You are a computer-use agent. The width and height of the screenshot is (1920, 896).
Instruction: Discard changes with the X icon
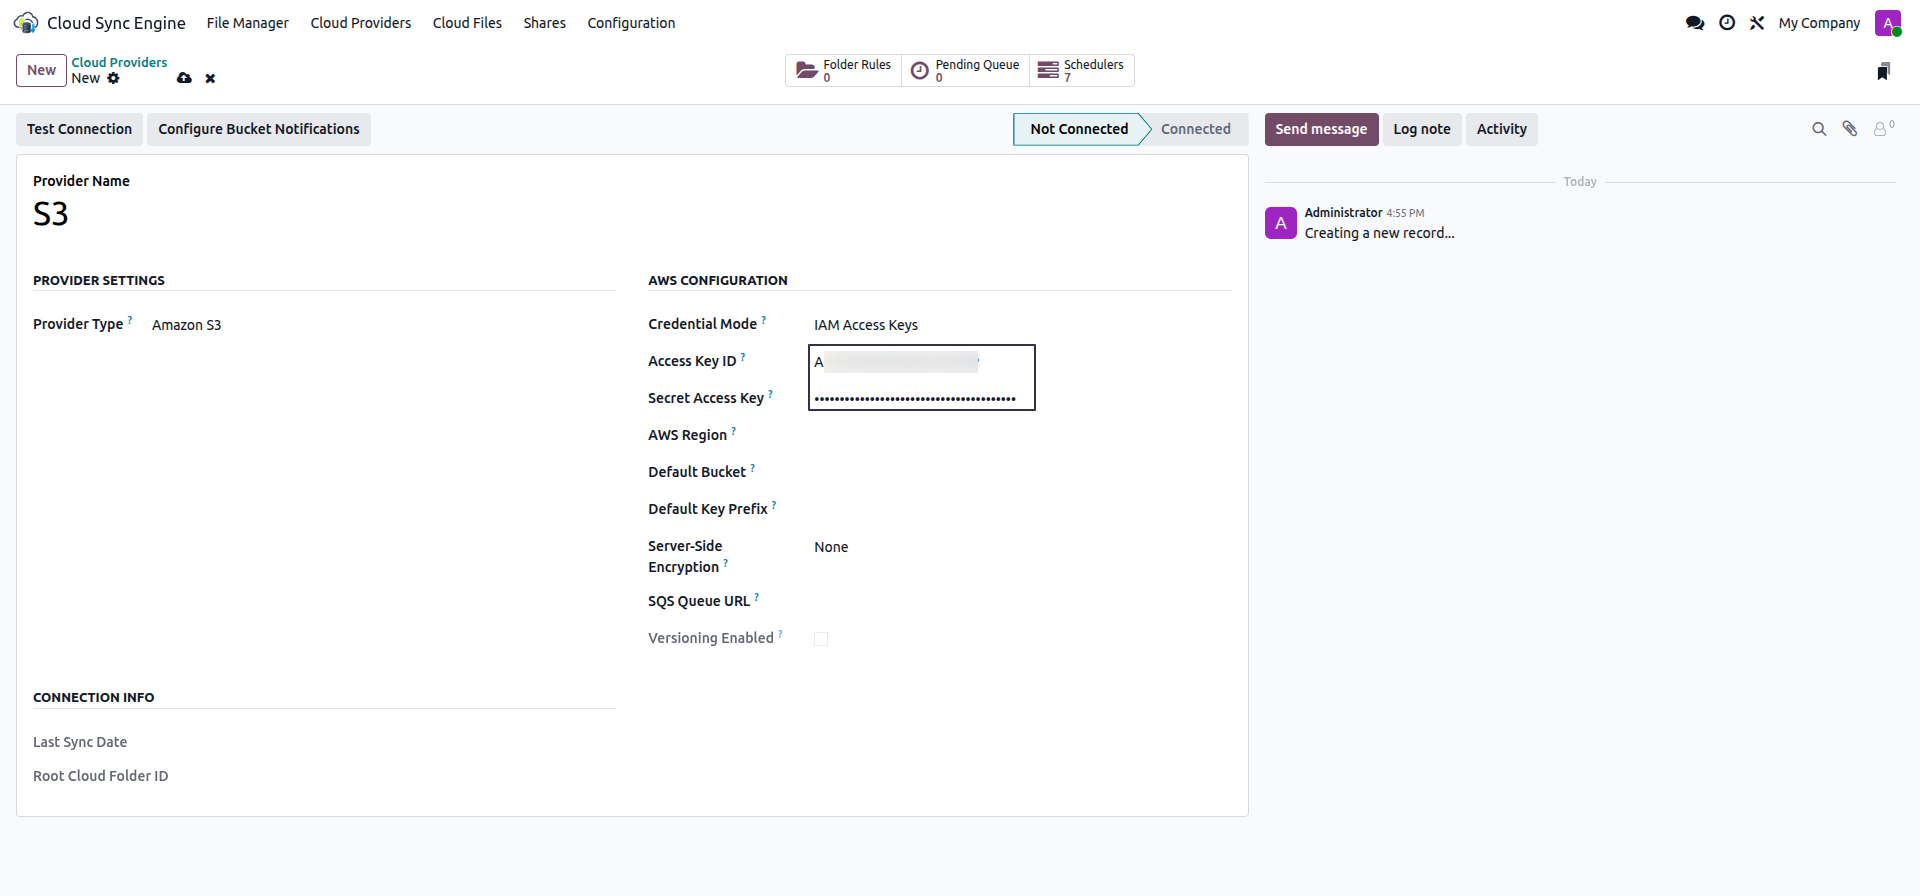point(210,78)
